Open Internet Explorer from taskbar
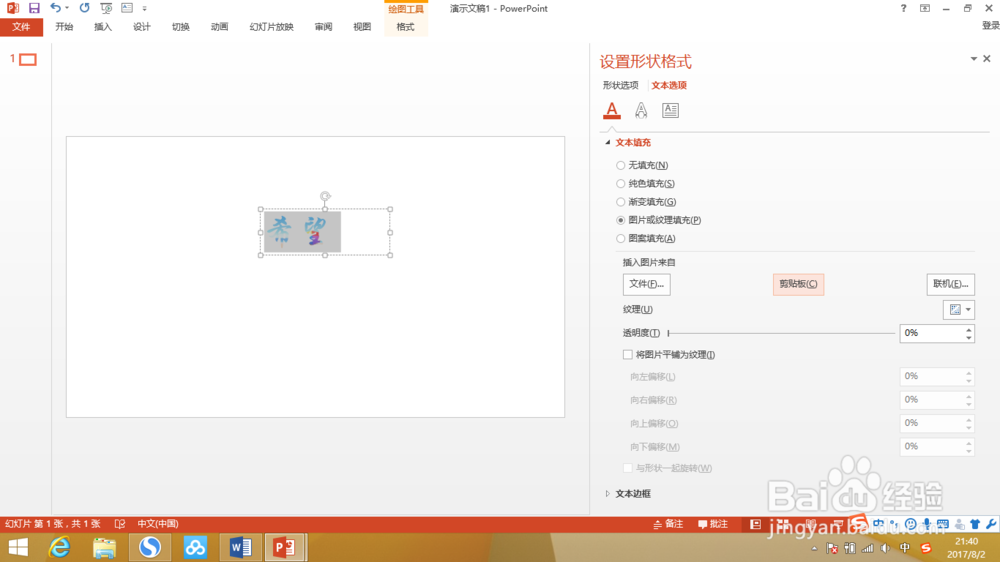 59,547
